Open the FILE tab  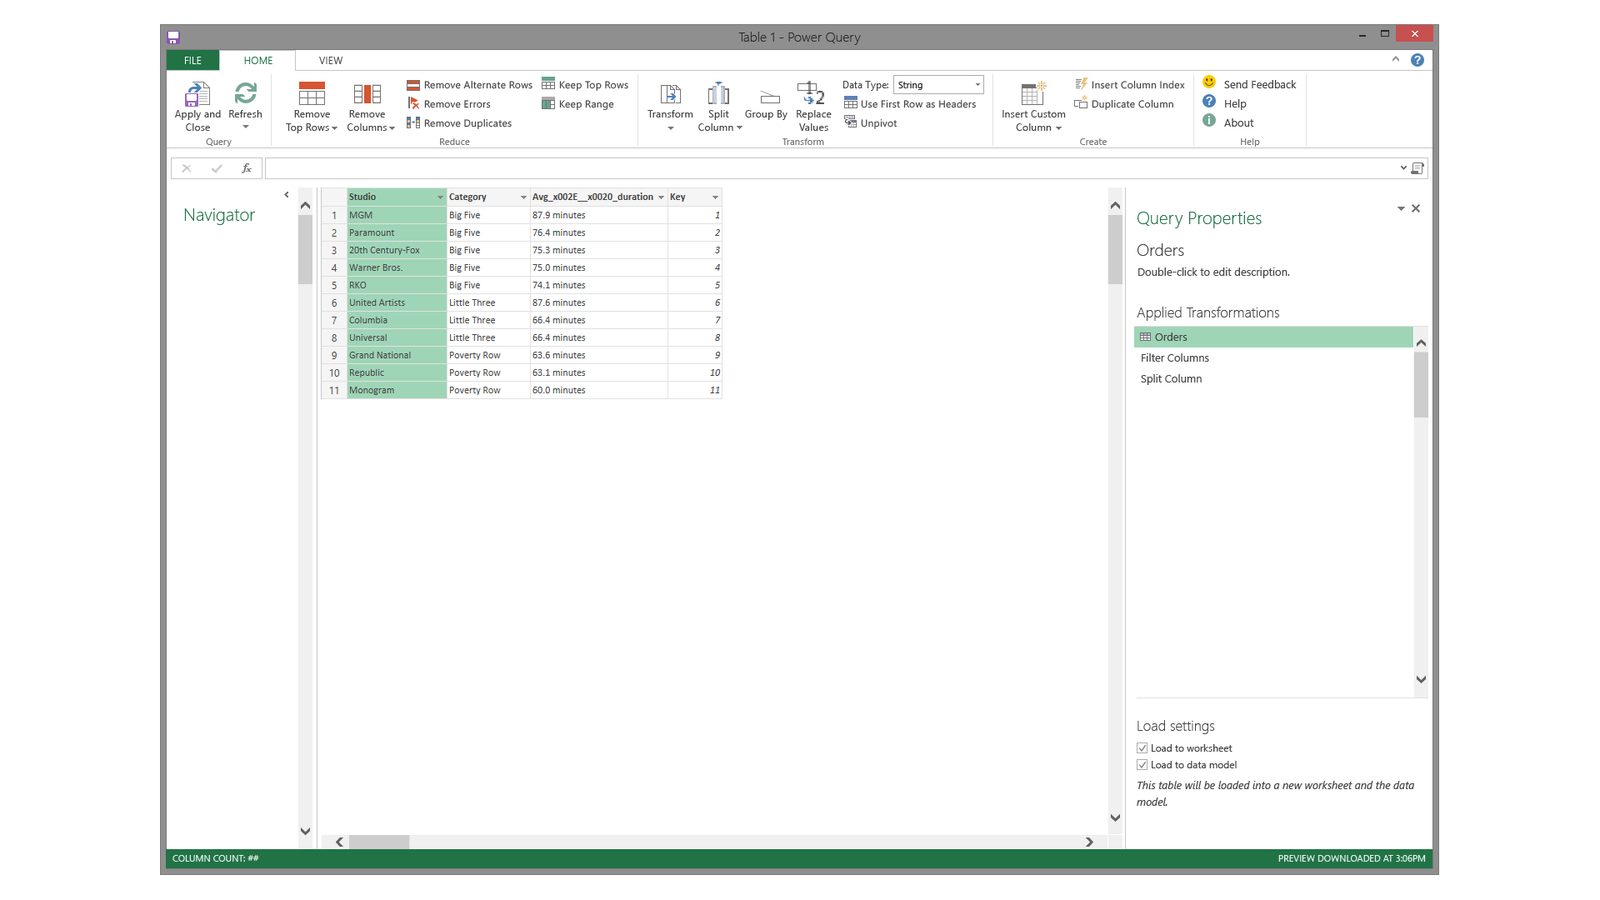(x=193, y=60)
